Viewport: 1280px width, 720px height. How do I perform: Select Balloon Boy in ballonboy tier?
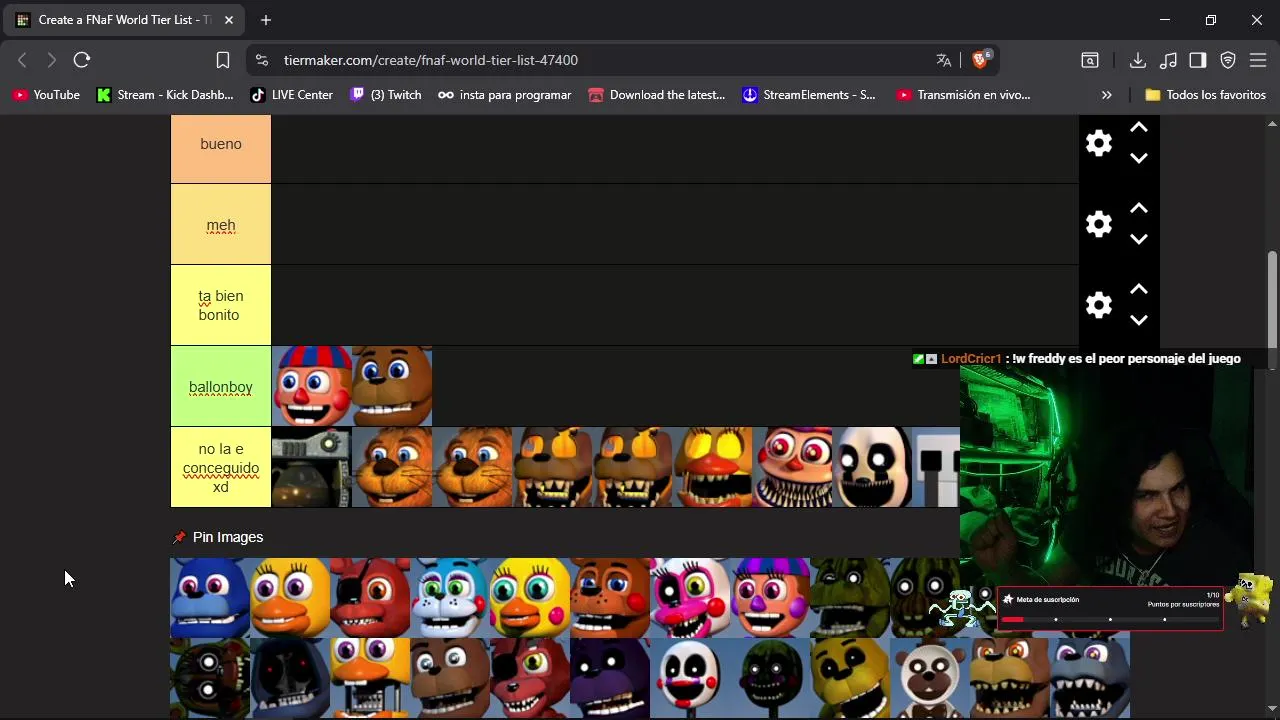tap(312, 386)
